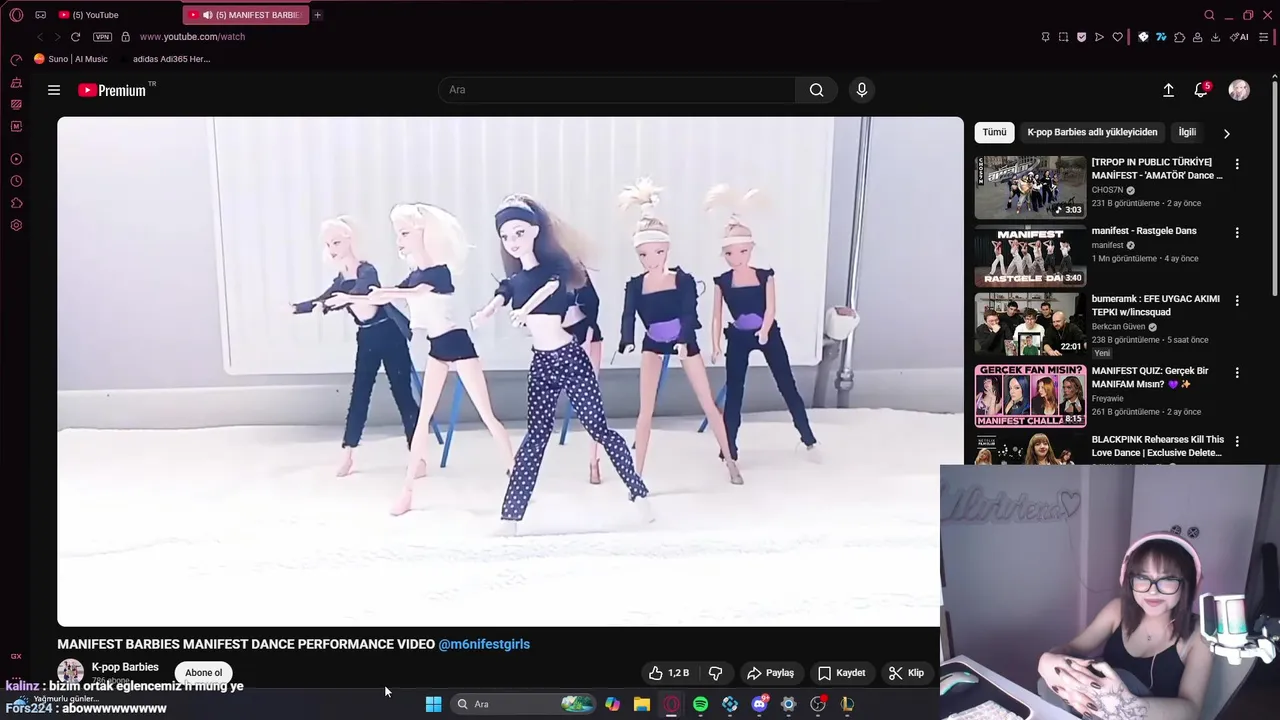Open the Aria AI button
The height and width of the screenshot is (720, 1280).
click(x=1239, y=37)
